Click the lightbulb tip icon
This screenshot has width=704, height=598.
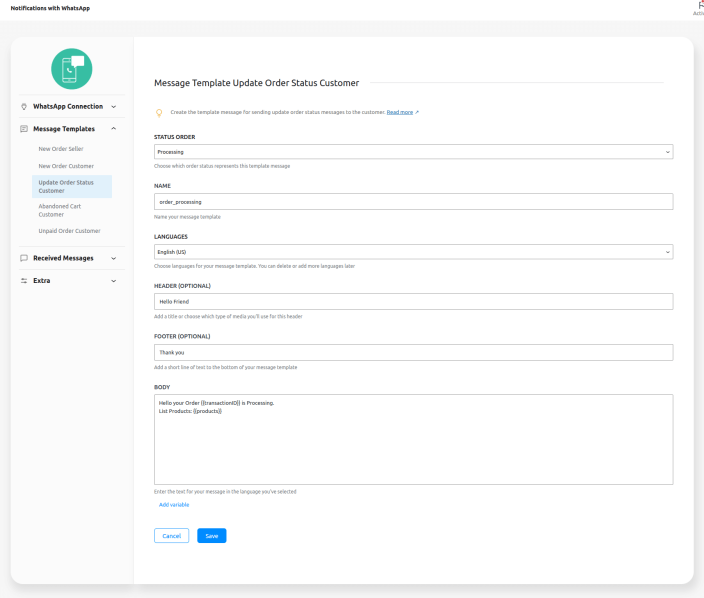pyautogui.click(x=158, y=113)
